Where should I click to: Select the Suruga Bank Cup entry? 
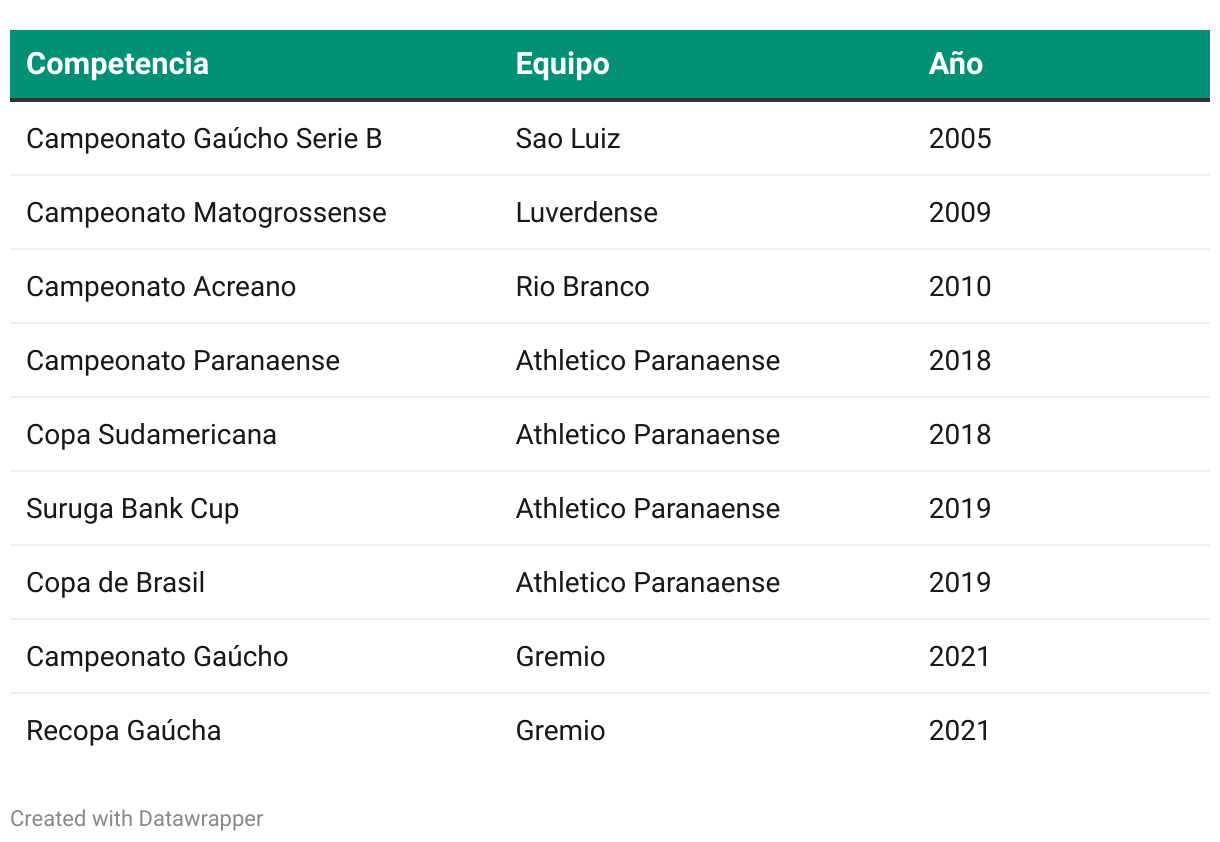pos(132,508)
